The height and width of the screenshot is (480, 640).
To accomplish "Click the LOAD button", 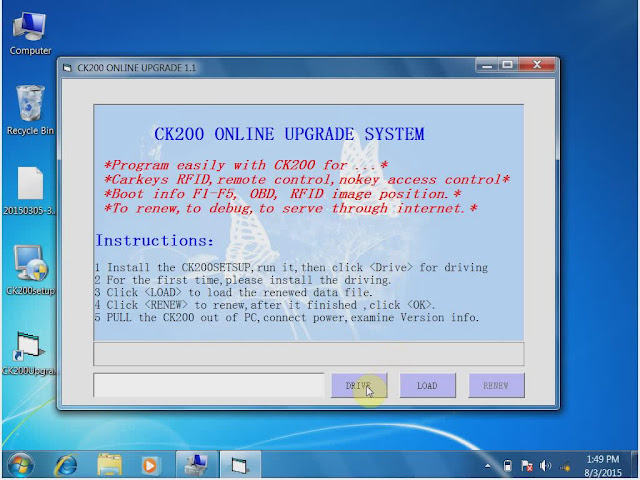I will coord(427,385).
